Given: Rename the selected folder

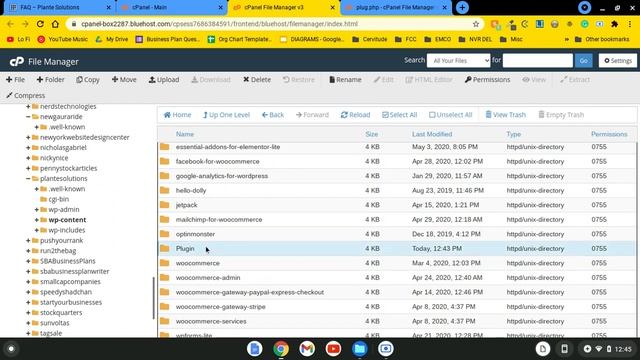Looking at the screenshot, I should [x=345, y=80].
